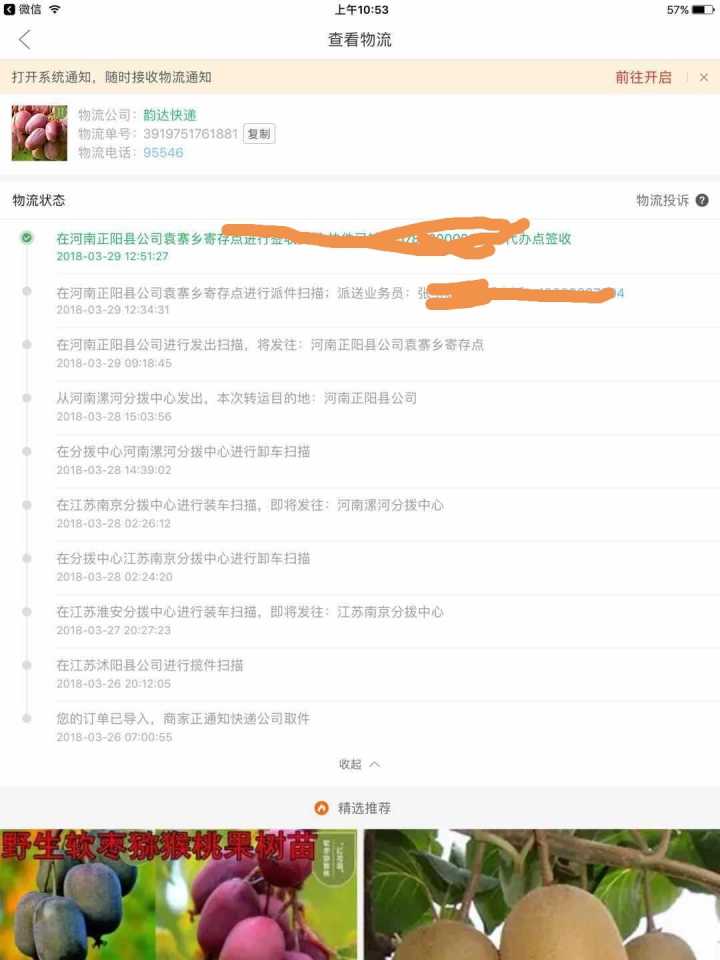Screen dimensions: 720x960
Task: Call the logistics phone 95546
Action: pyautogui.click(x=163, y=152)
